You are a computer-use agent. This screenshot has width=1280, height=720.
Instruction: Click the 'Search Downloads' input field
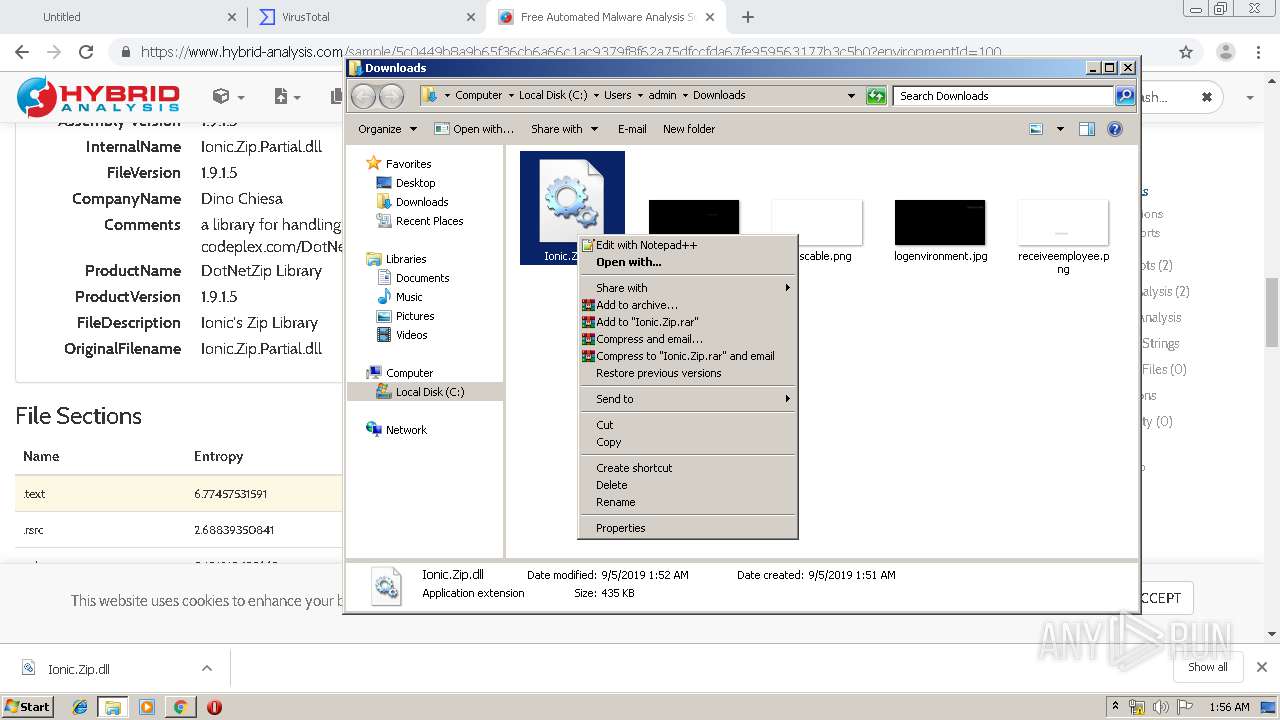(x=1003, y=96)
